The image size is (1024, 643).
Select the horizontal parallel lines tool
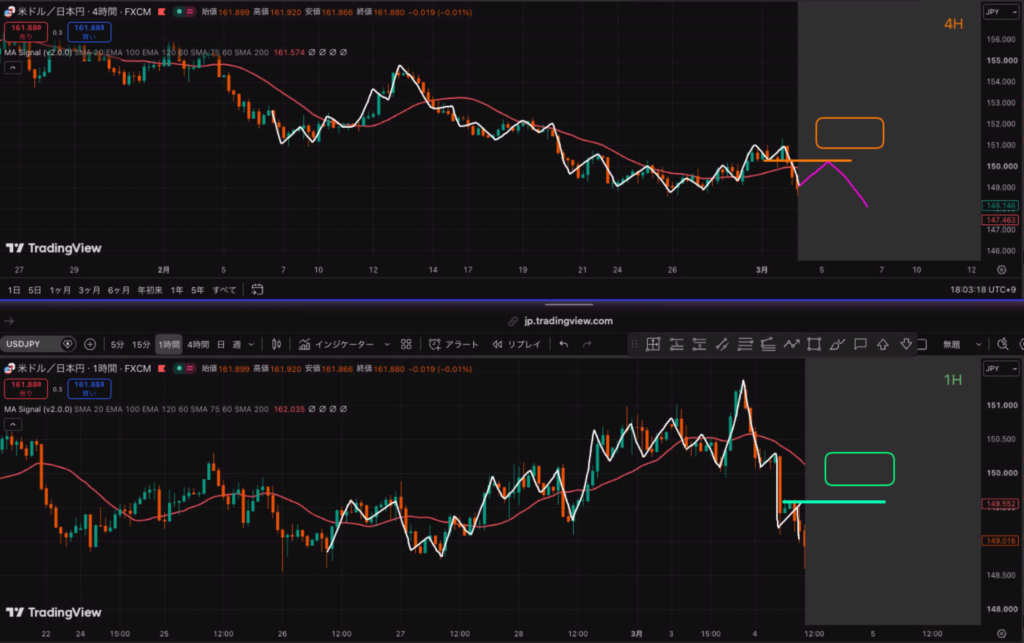click(745, 344)
